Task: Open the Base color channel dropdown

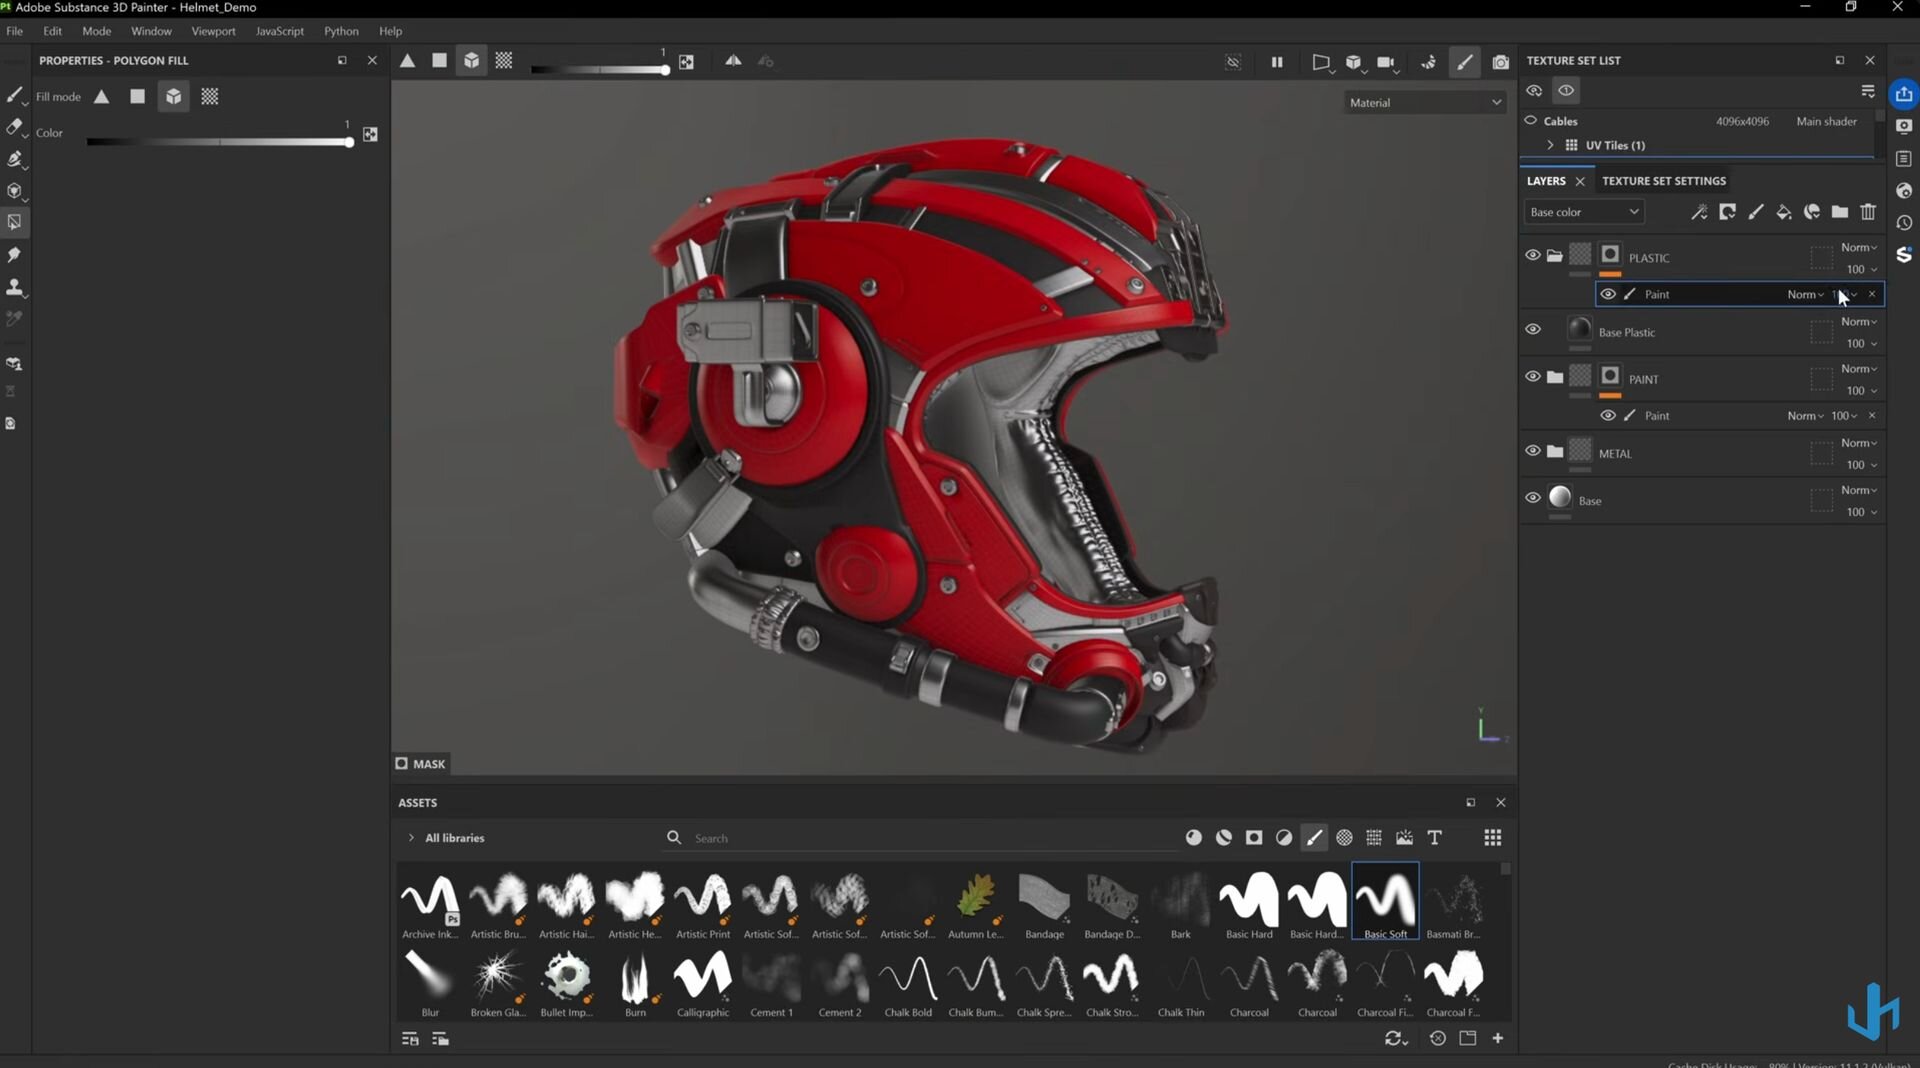Action: (x=1584, y=212)
